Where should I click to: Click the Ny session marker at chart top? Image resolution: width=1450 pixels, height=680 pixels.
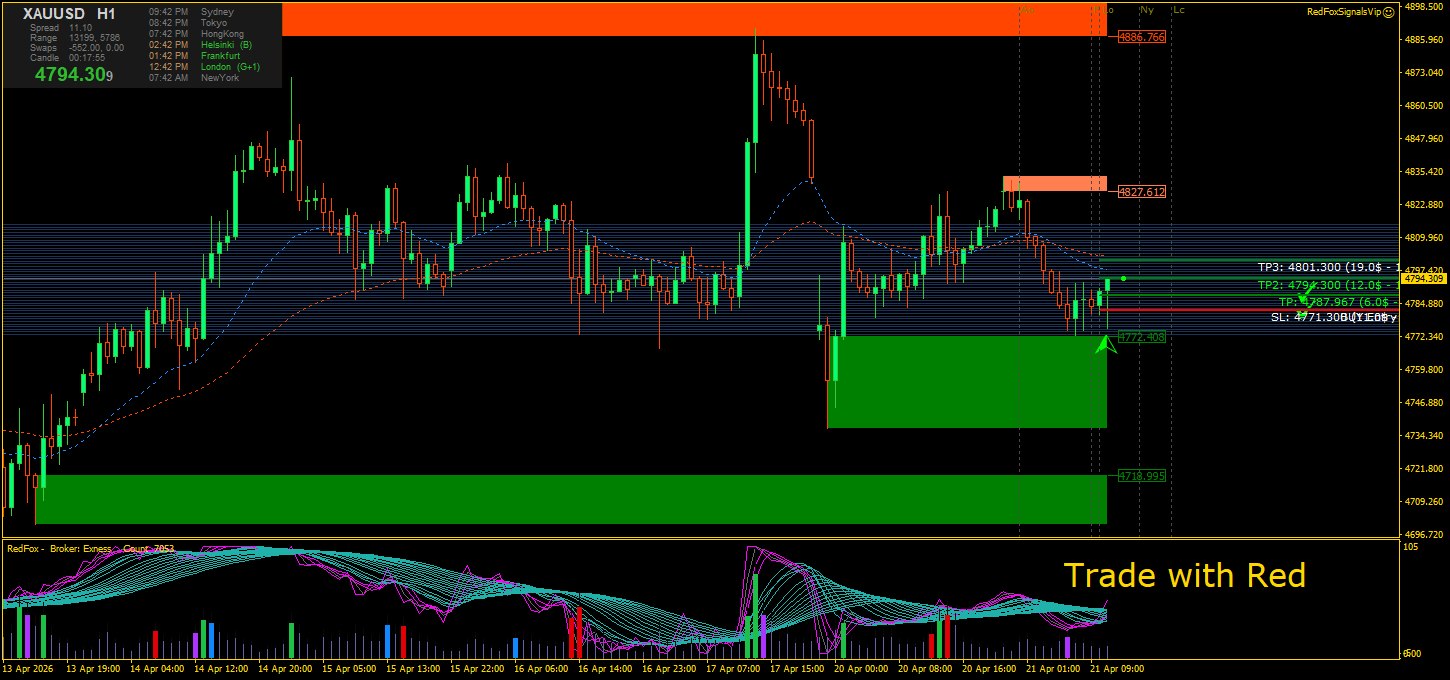(x=1147, y=10)
